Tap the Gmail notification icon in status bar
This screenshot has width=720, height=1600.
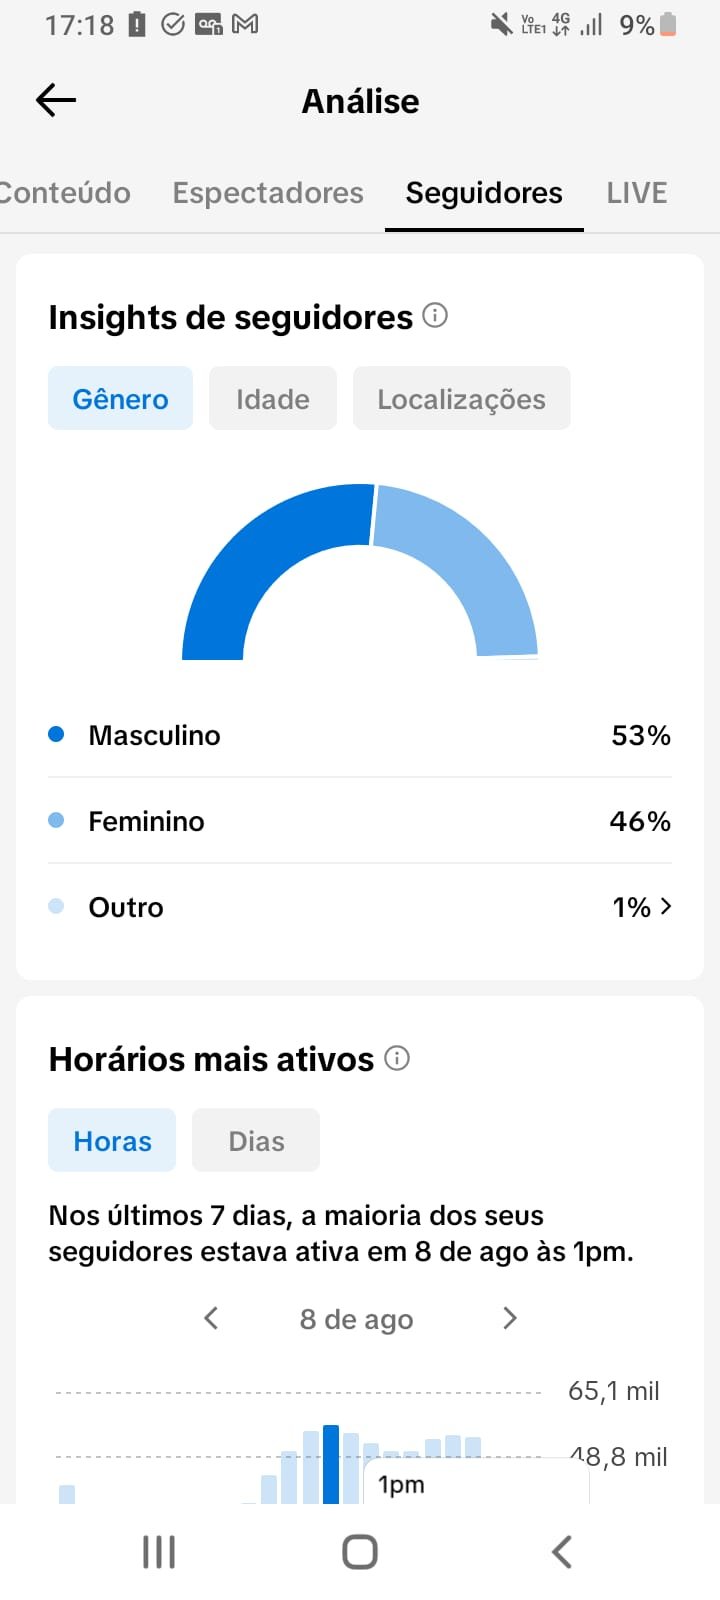(x=245, y=24)
